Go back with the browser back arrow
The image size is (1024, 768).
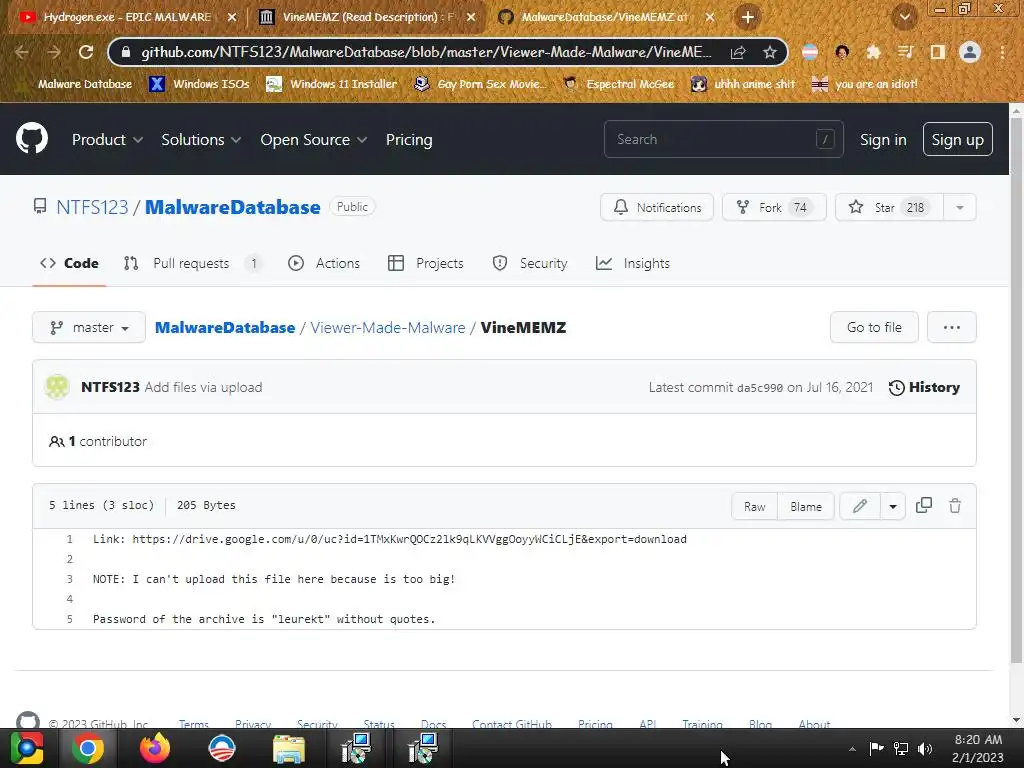[x=22, y=52]
